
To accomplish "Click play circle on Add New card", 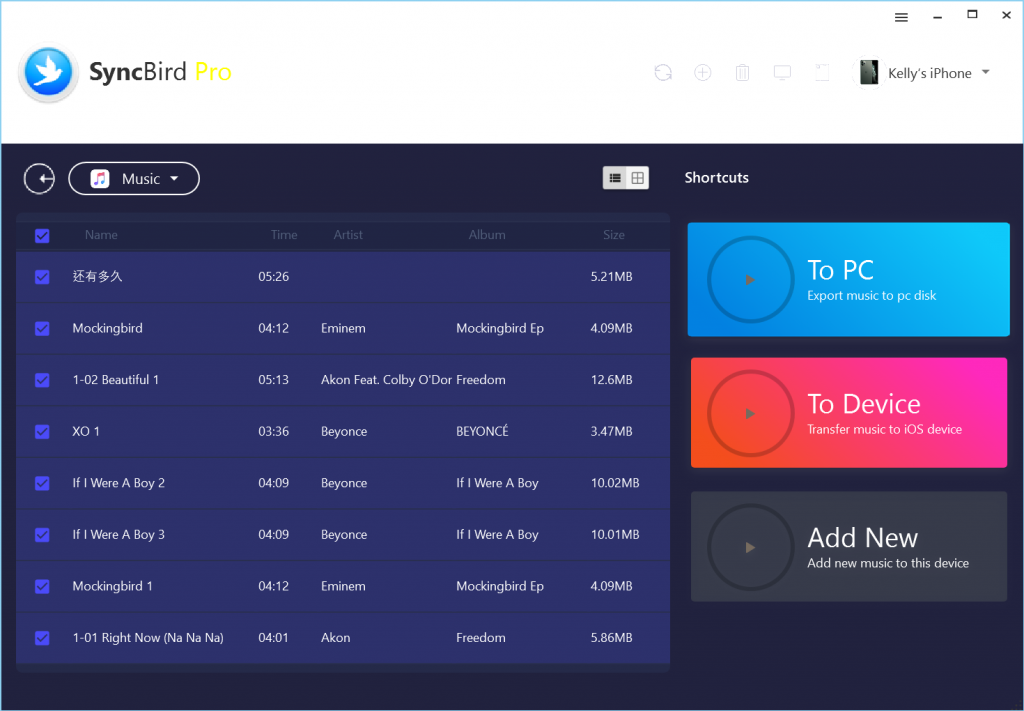I will point(750,547).
